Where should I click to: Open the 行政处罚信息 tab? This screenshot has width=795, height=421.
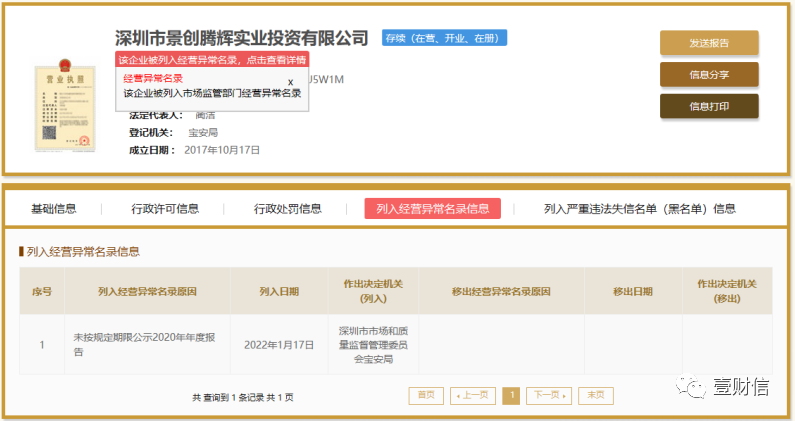click(287, 208)
